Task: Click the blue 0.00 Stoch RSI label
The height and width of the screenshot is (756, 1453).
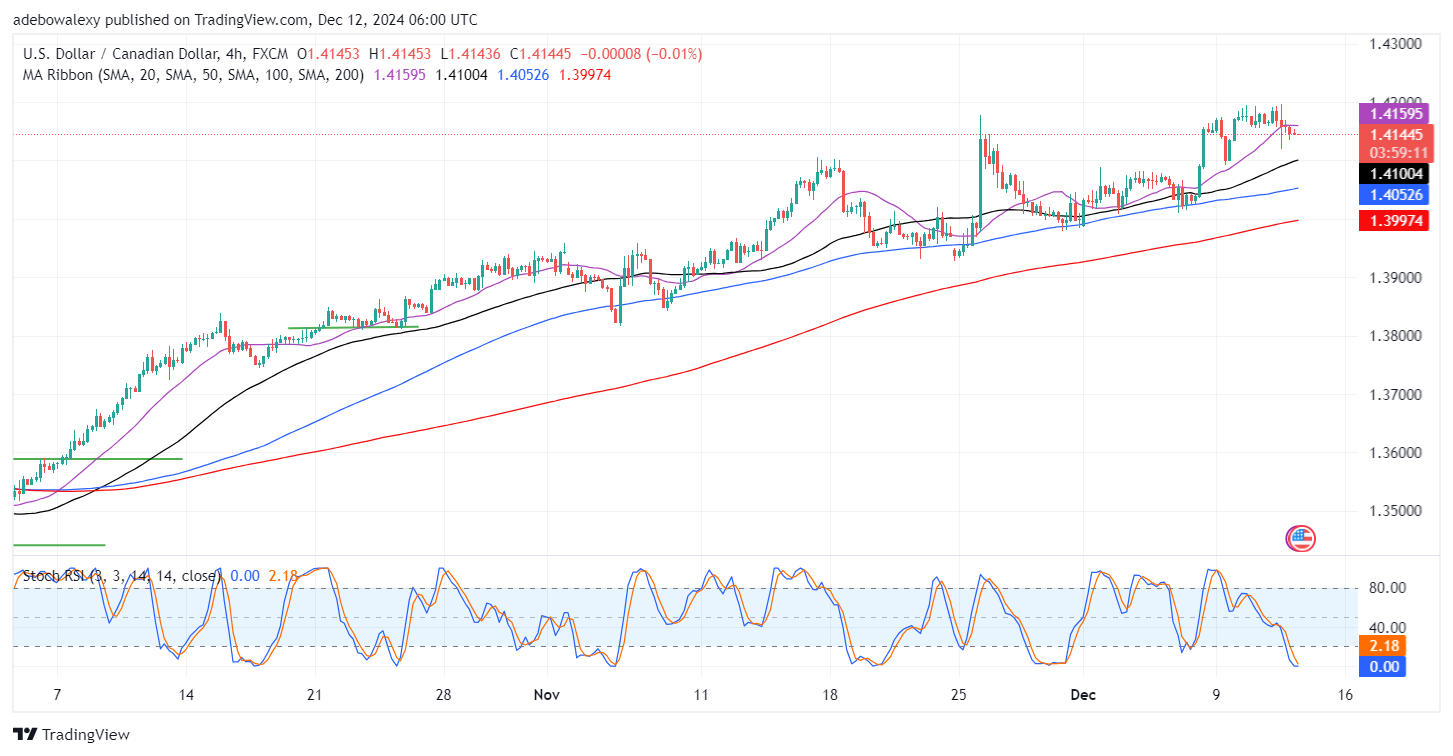Action: click(x=1383, y=666)
